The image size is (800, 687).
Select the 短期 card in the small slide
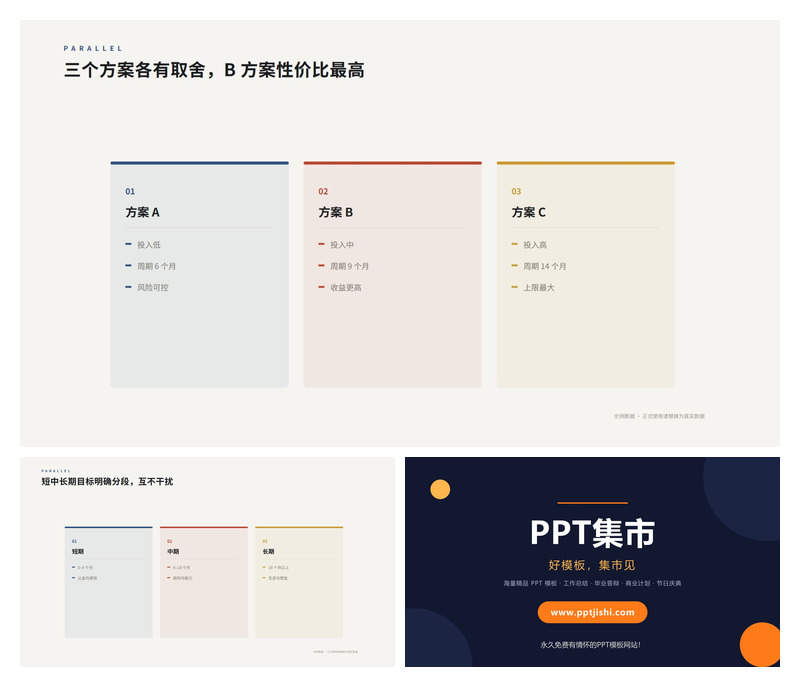click(x=109, y=582)
